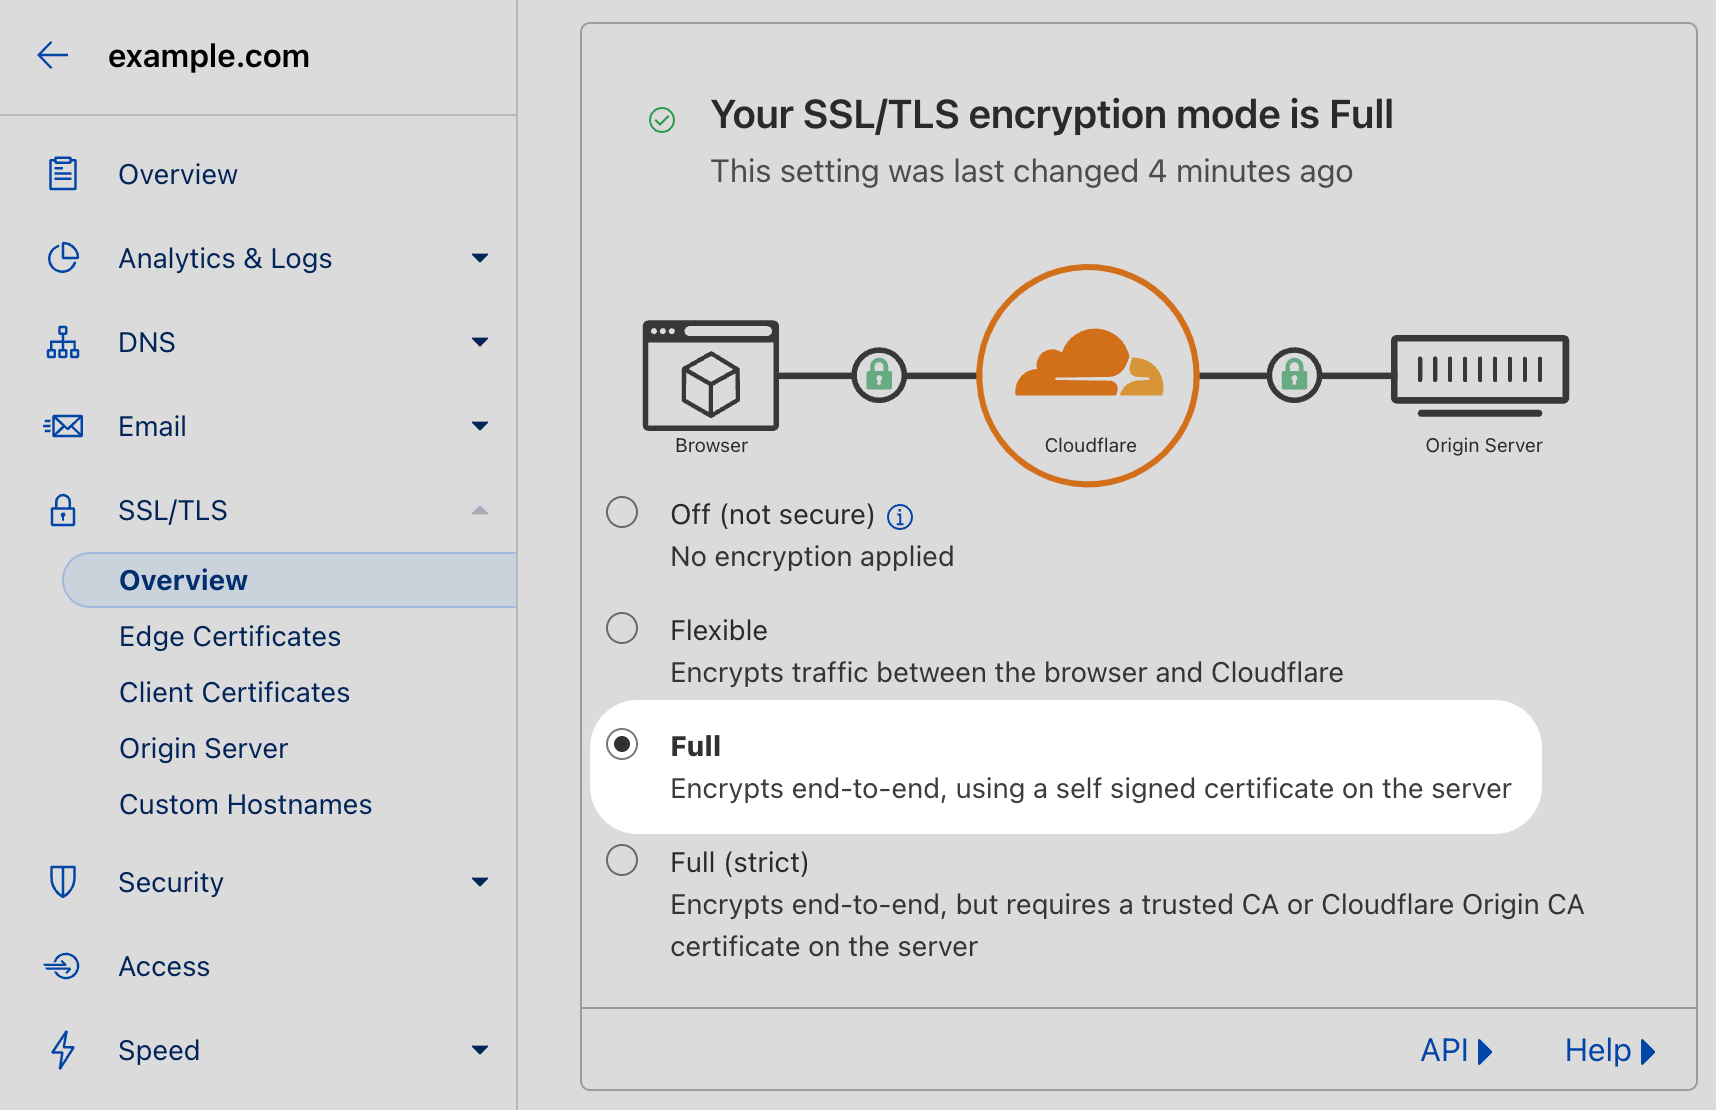Open the info tooltip next to Off (not secure)

point(899,516)
